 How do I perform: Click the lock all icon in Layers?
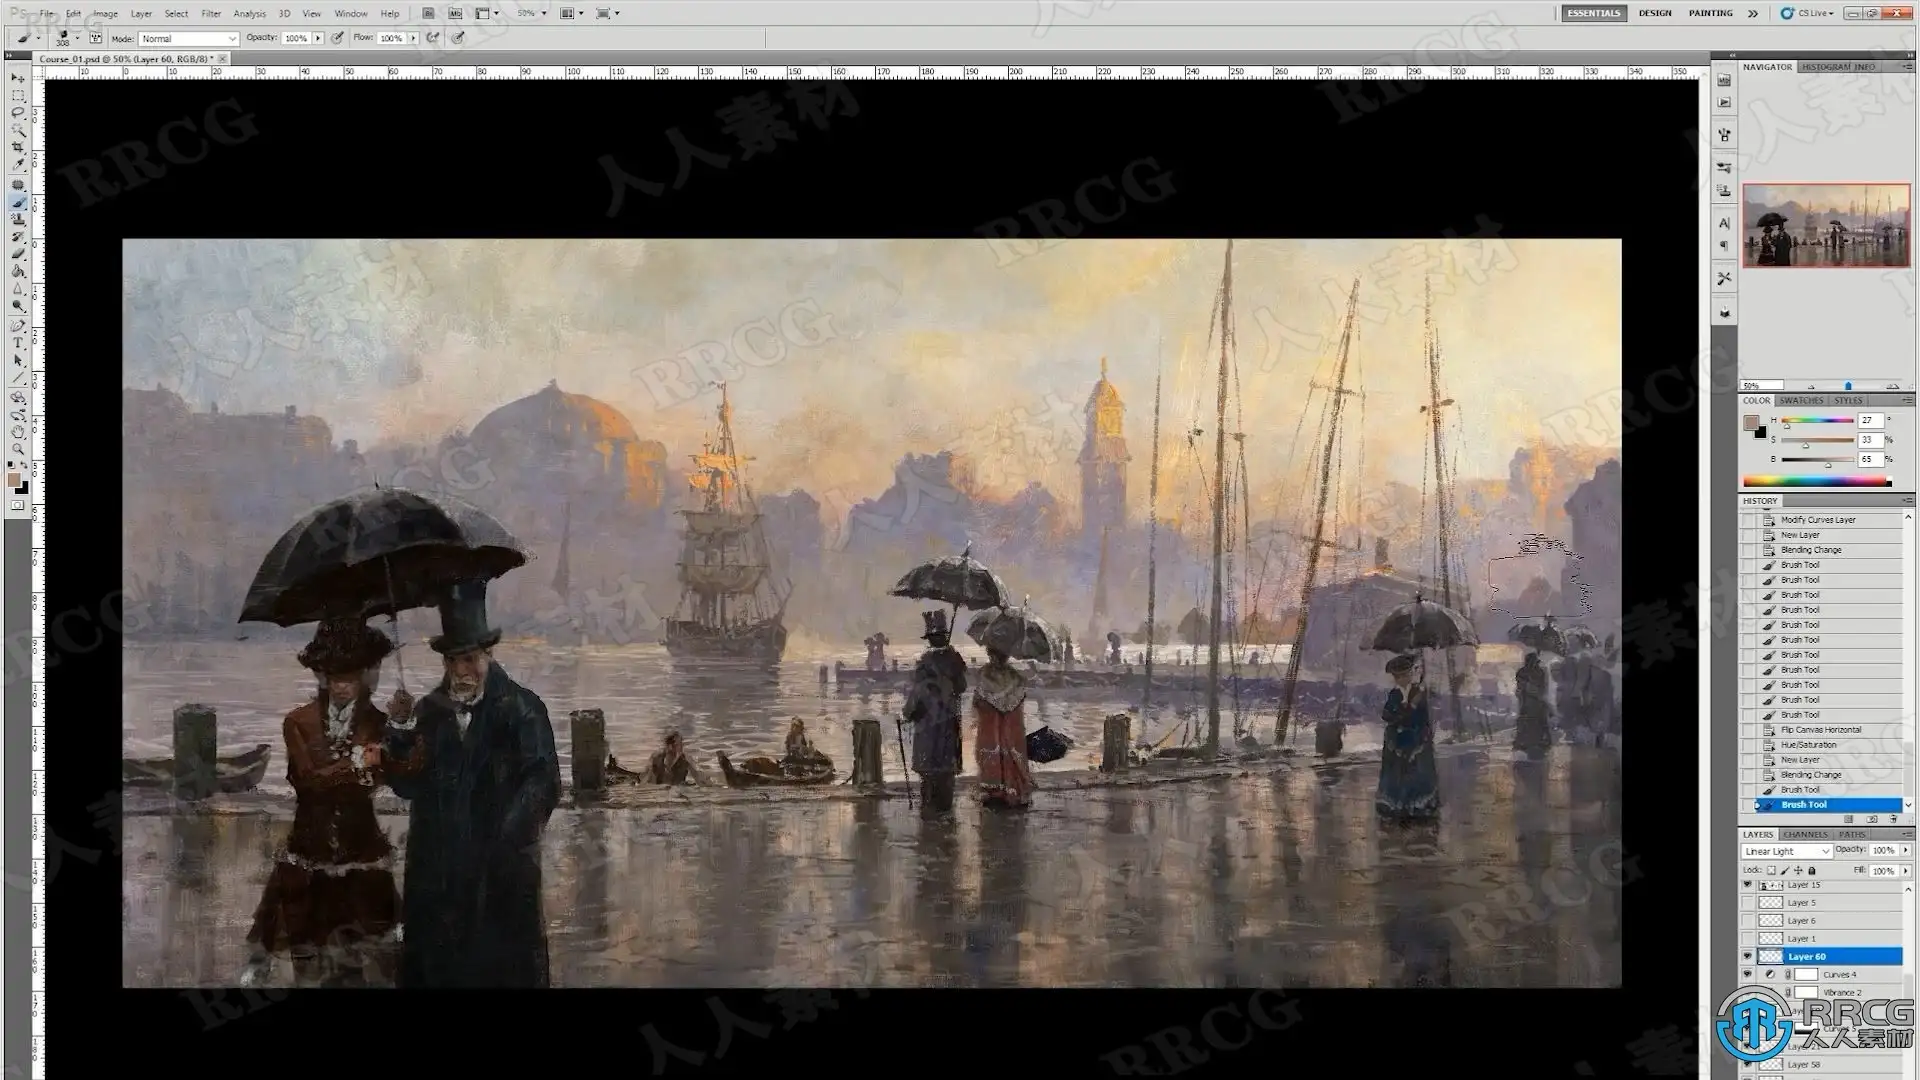pyautogui.click(x=1811, y=870)
